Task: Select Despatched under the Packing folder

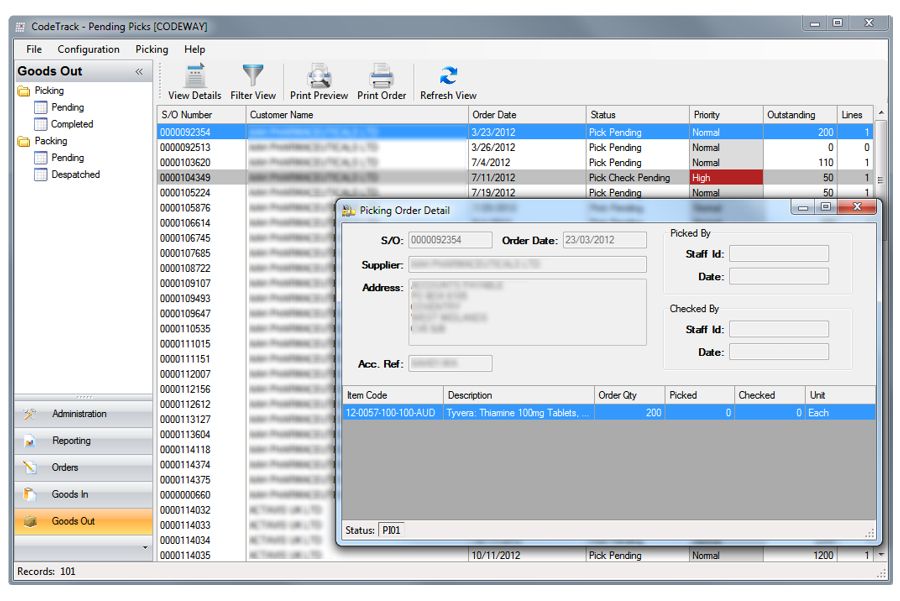Action: (x=75, y=174)
